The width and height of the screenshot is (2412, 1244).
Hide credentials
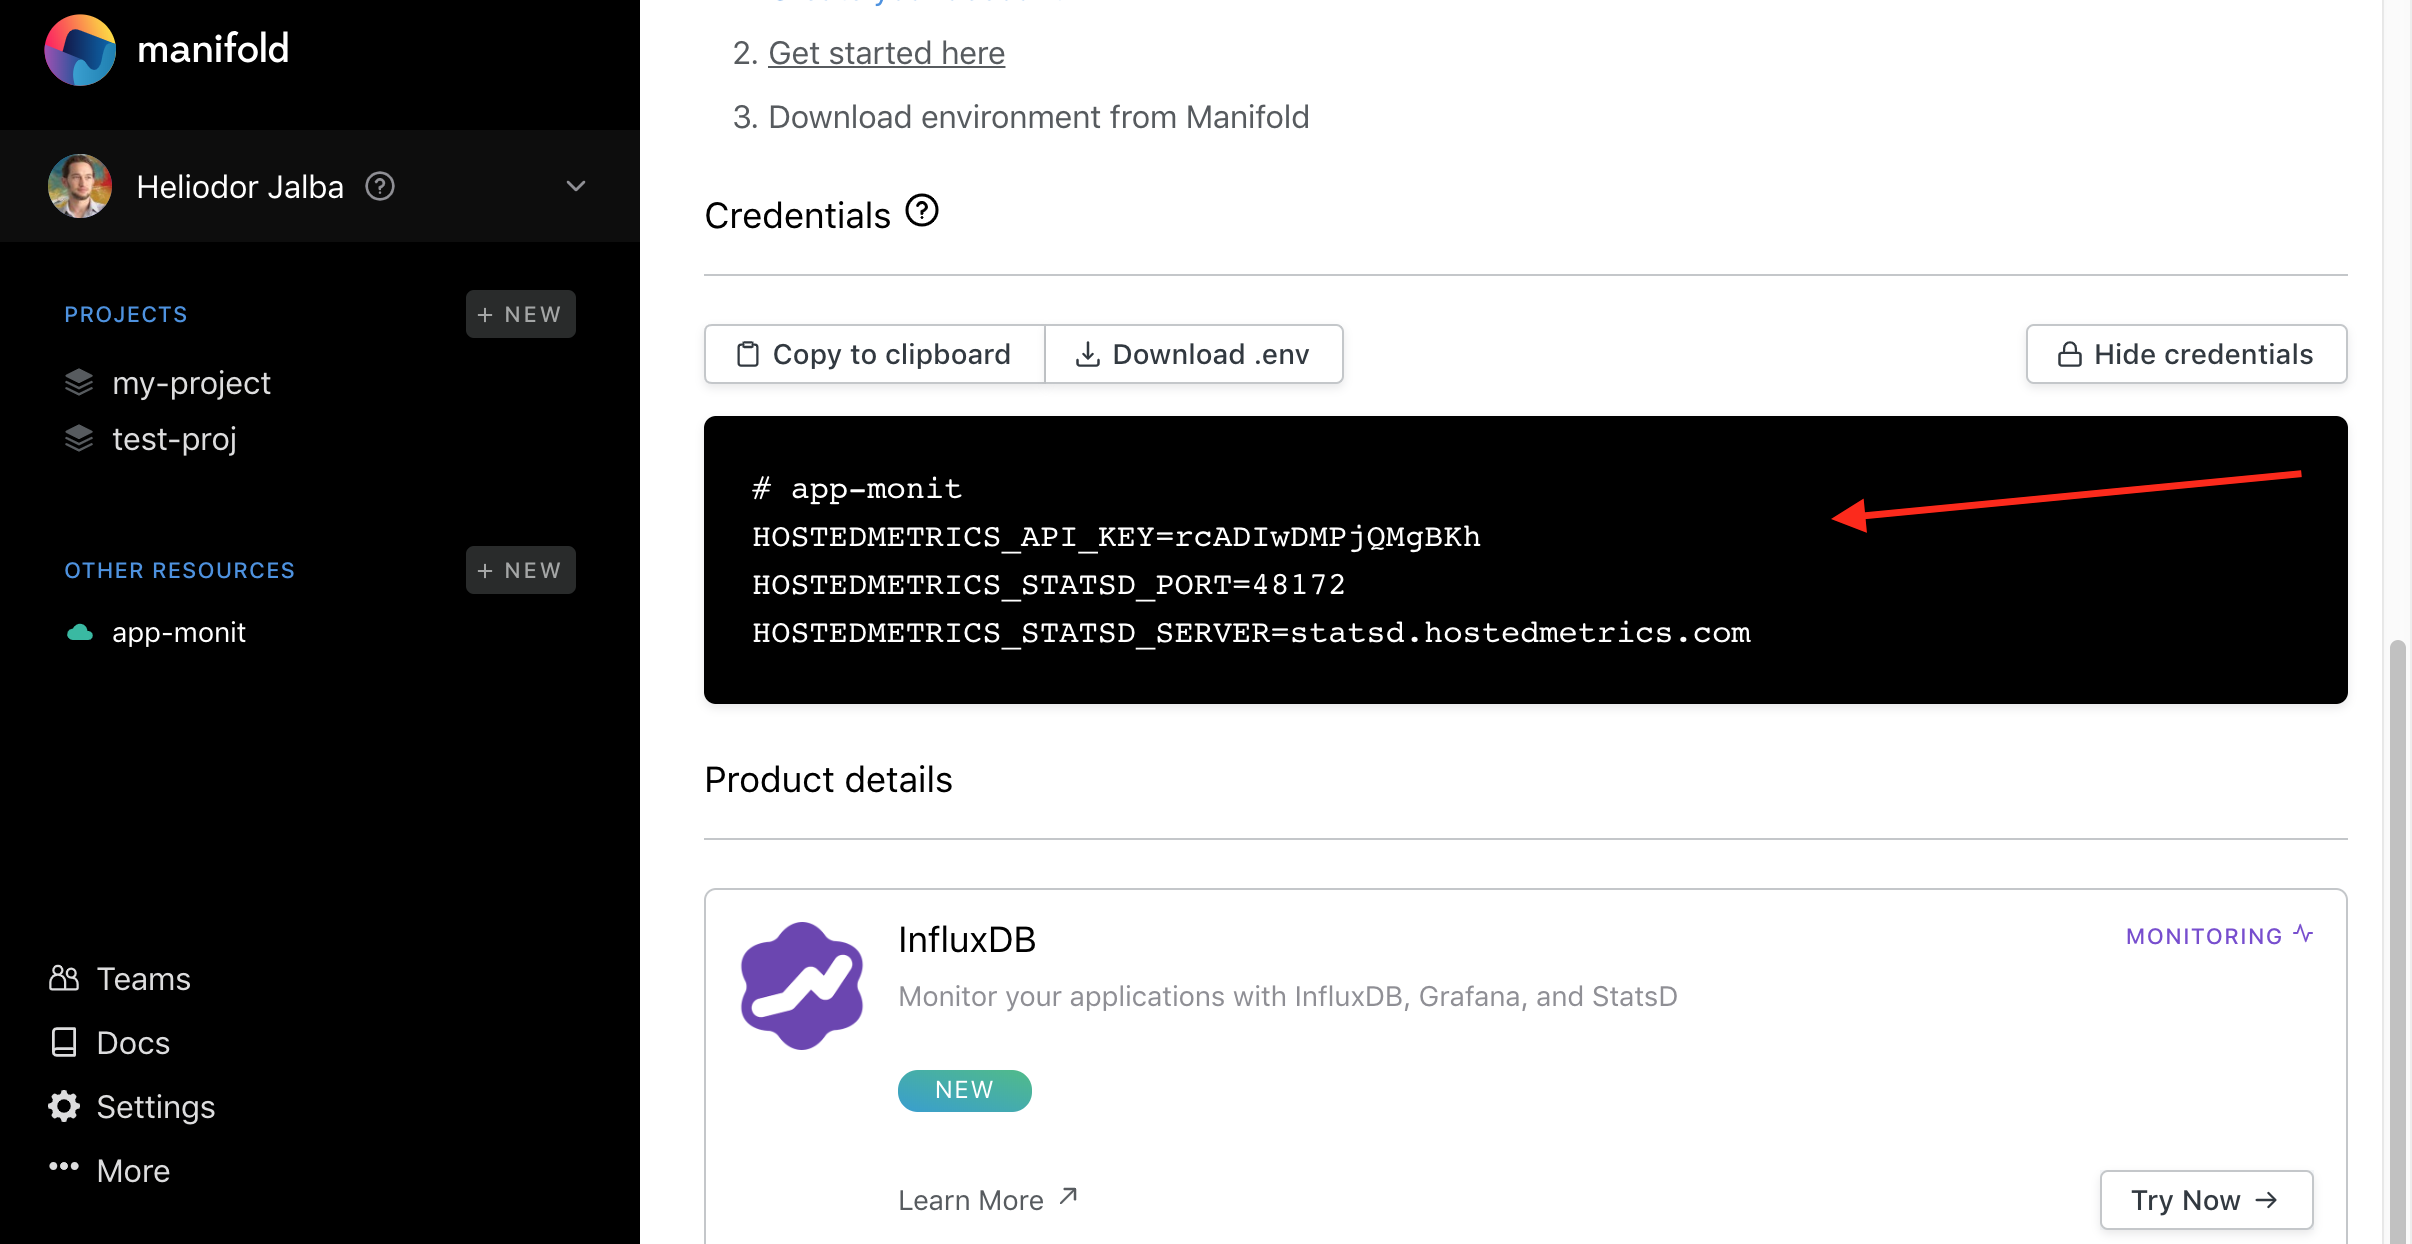coord(2186,354)
